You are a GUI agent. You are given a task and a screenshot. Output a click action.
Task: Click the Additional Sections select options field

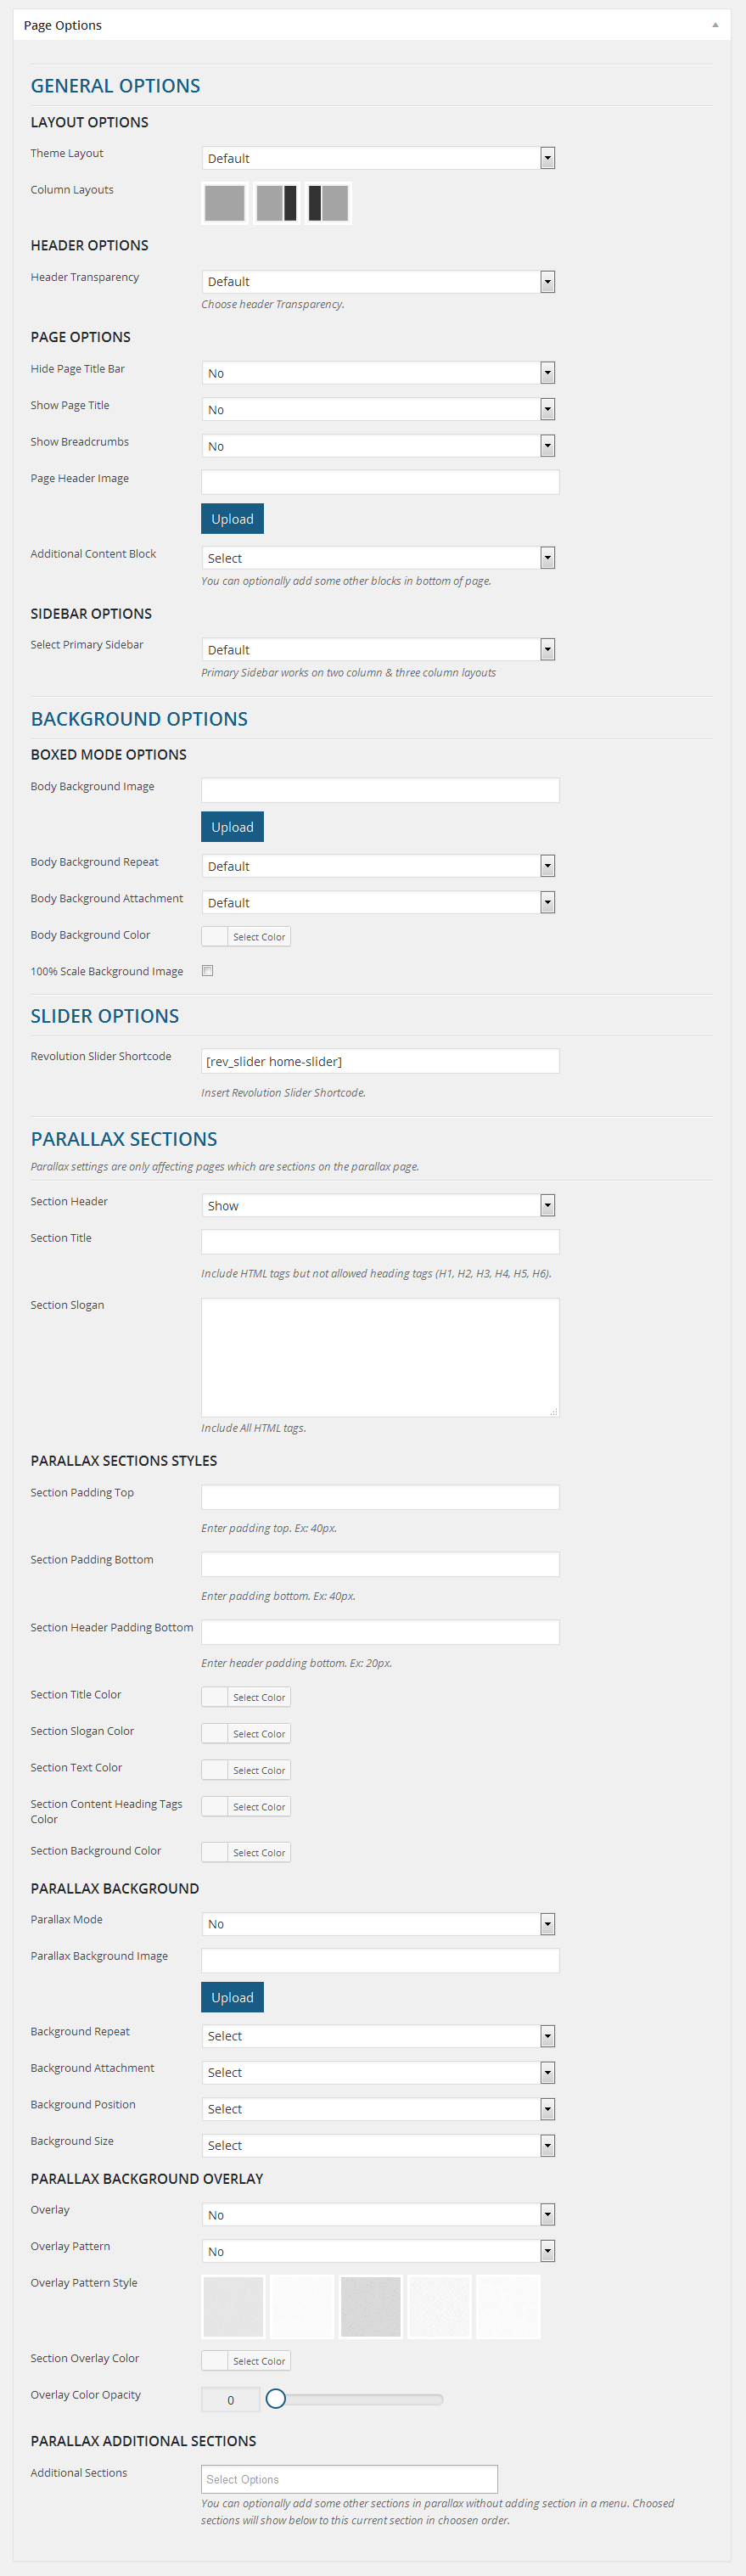tap(349, 2478)
